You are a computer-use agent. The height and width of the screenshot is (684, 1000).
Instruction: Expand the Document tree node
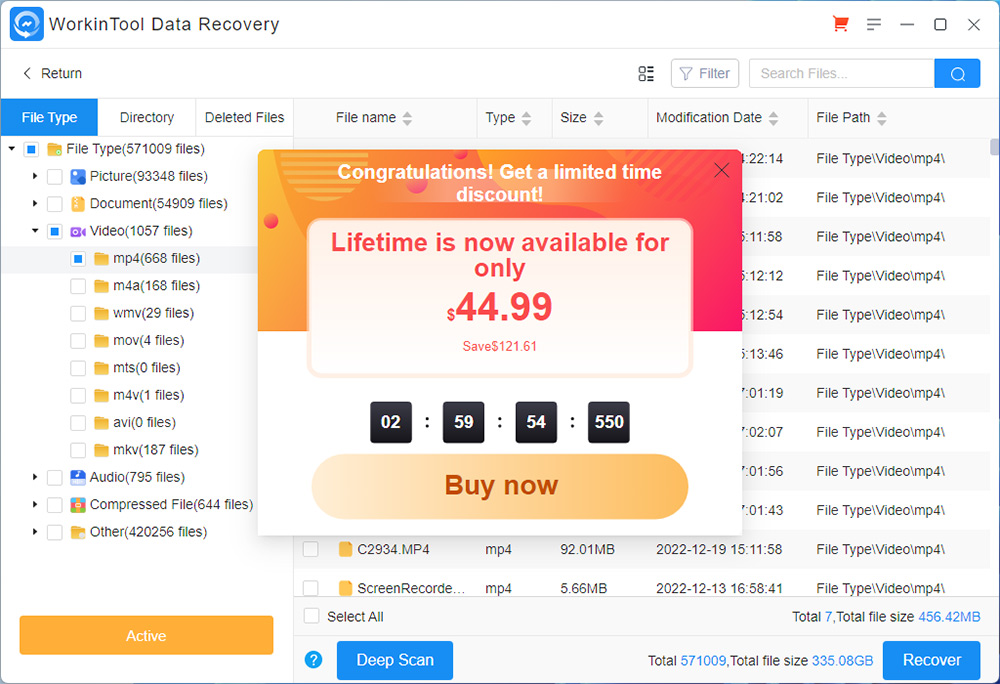tap(35, 203)
